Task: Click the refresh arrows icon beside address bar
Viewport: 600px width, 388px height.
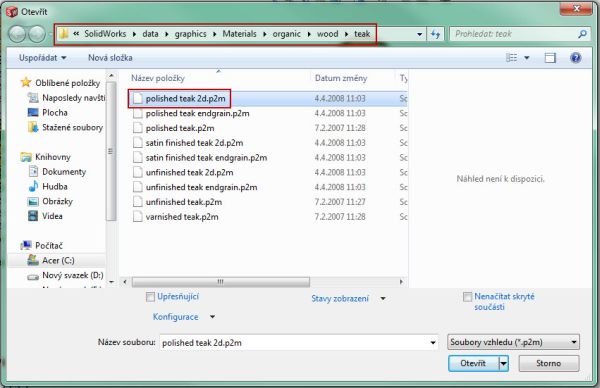Action: point(435,34)
